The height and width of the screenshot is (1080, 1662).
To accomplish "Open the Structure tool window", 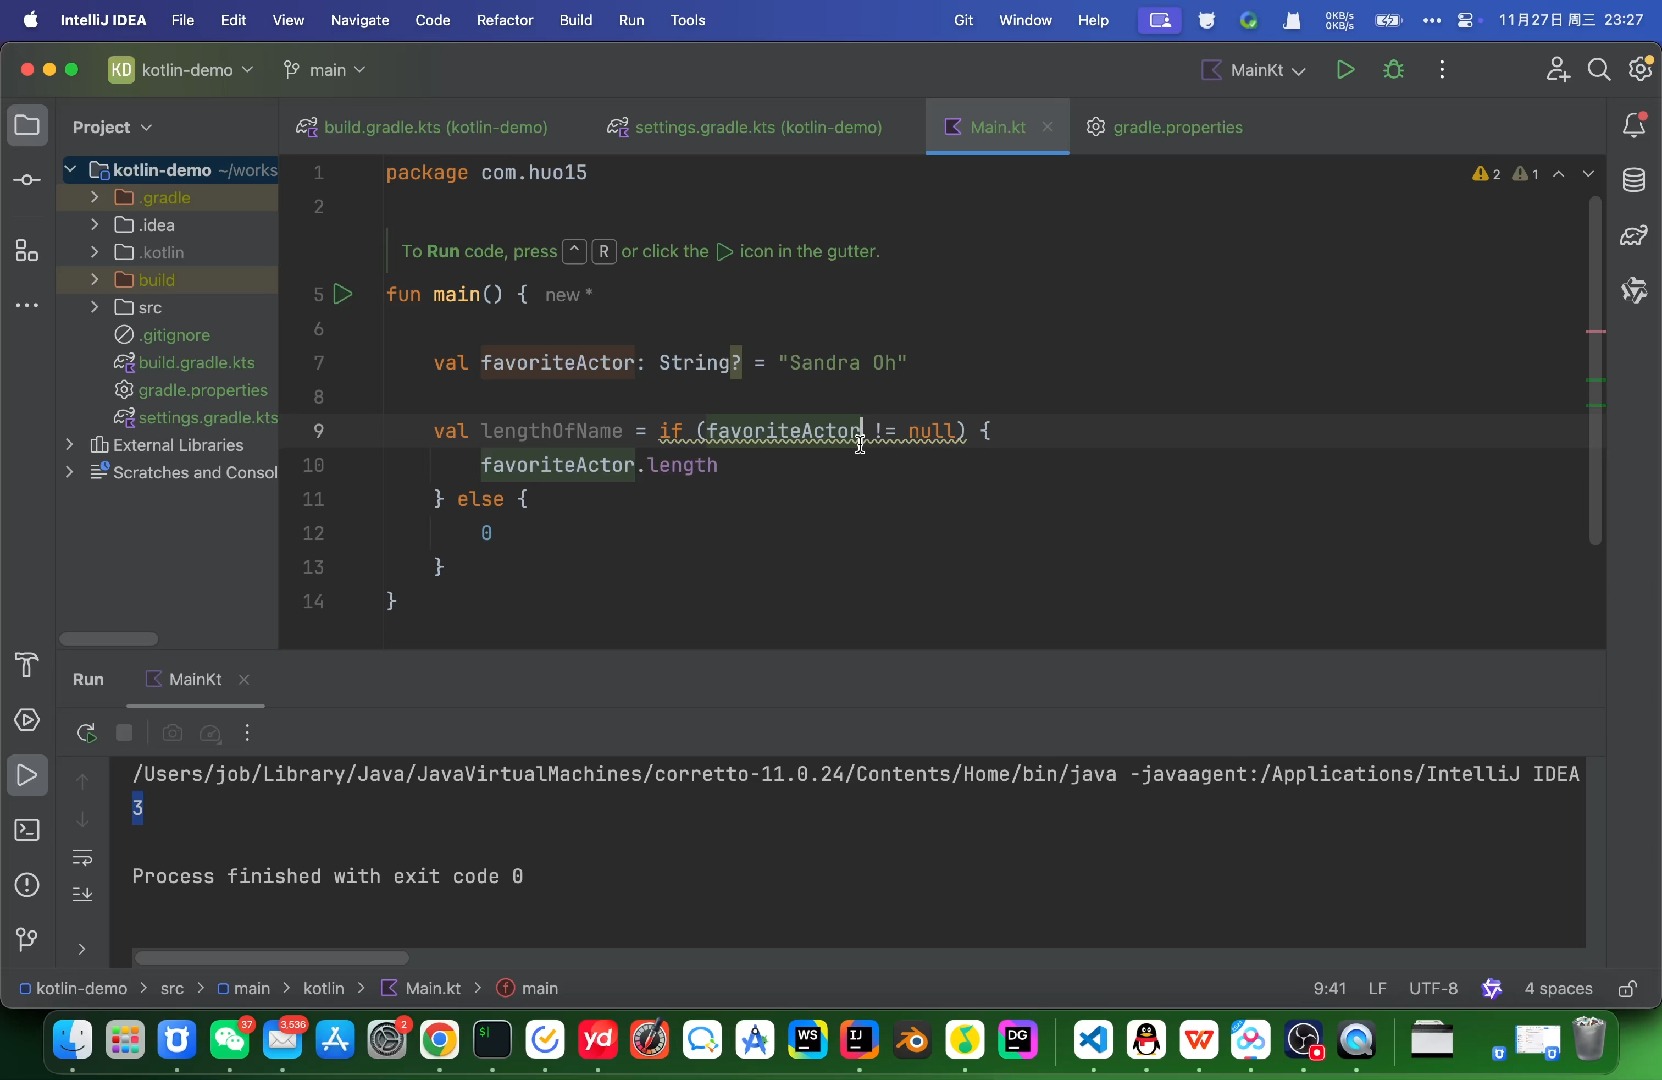I will tap(27, 251).
